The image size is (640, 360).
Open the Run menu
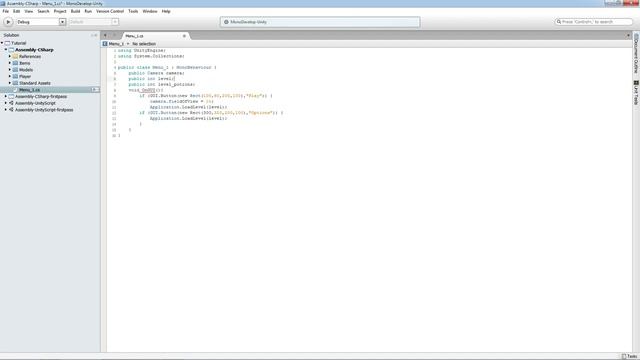[x=88, y=11]
